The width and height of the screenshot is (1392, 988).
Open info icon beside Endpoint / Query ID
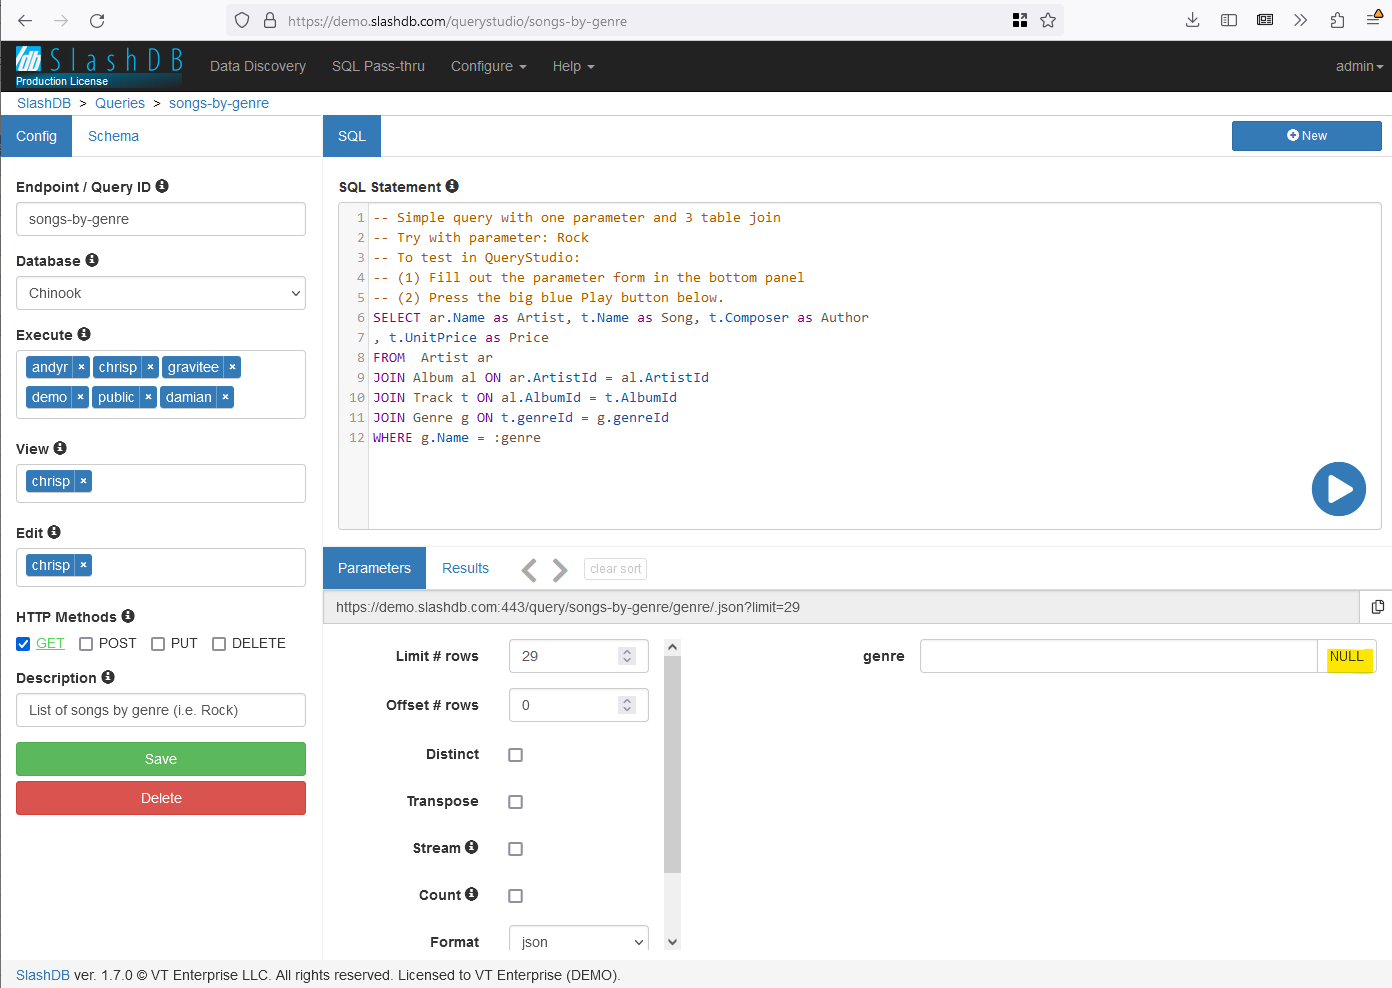pyautogui.click(x=162, y=186)
